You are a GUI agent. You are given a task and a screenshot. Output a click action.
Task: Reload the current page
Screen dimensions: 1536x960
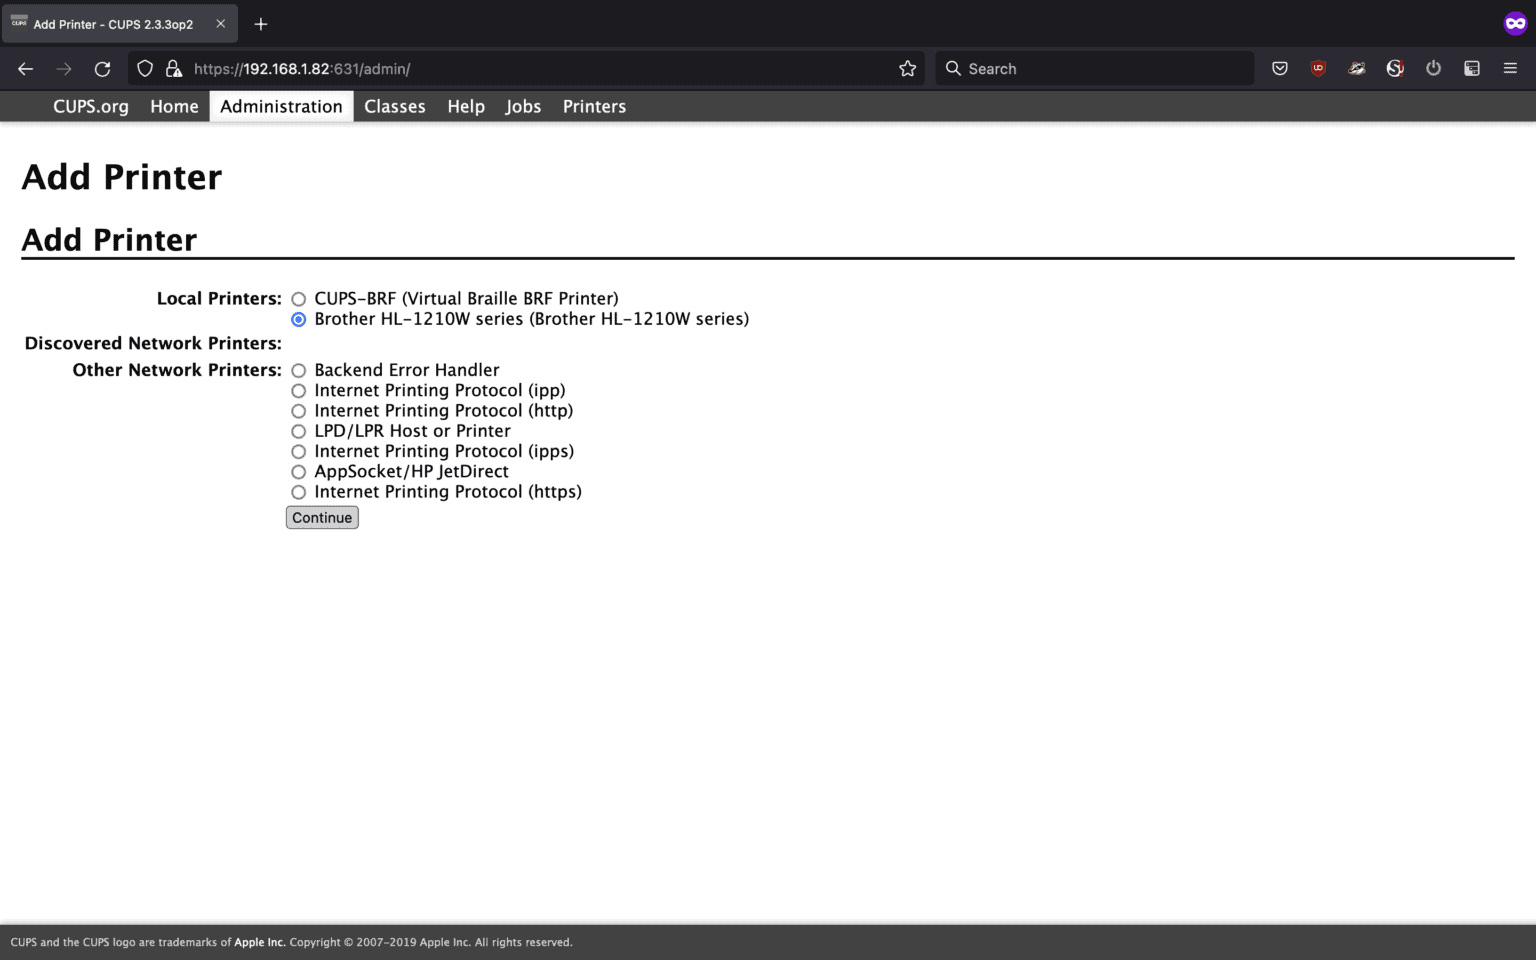[x=102, y=69]
